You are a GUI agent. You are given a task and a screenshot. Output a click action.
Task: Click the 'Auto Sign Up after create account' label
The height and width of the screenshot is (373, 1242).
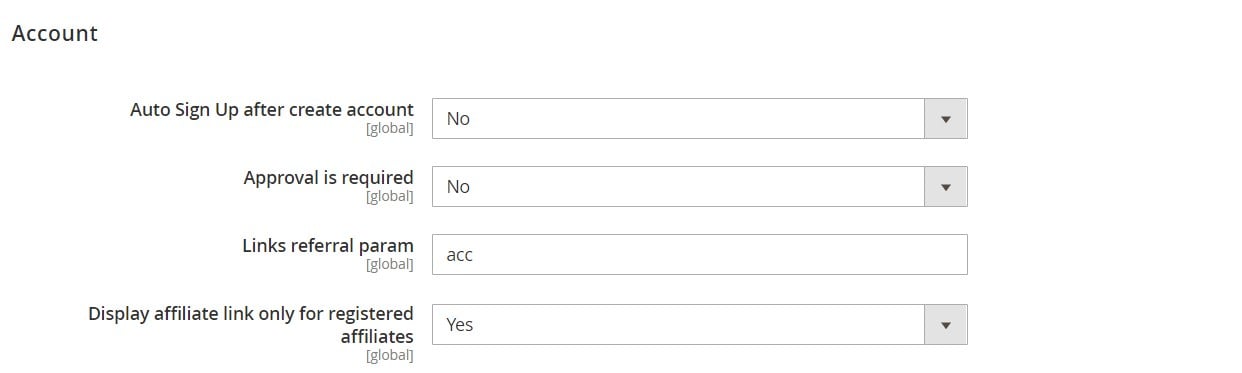tap(272, 110)
